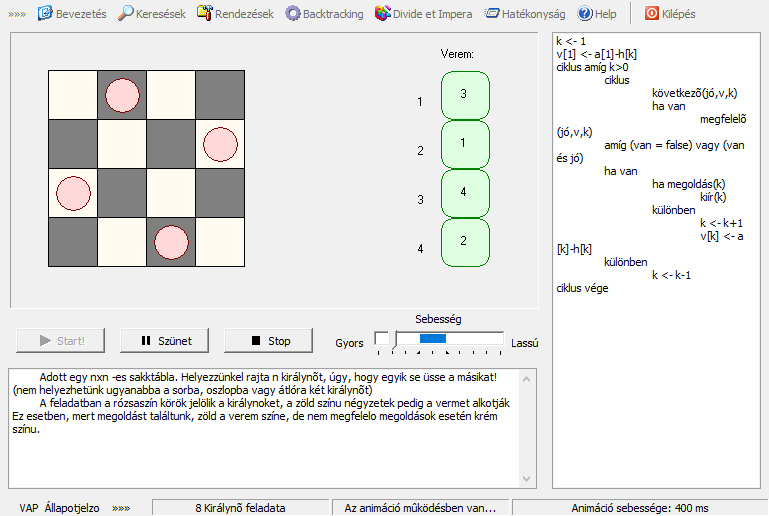This screenshot has width=769, height=516.
Task: Click the queen circle in the bottom row
Action: tap(171, 242)
